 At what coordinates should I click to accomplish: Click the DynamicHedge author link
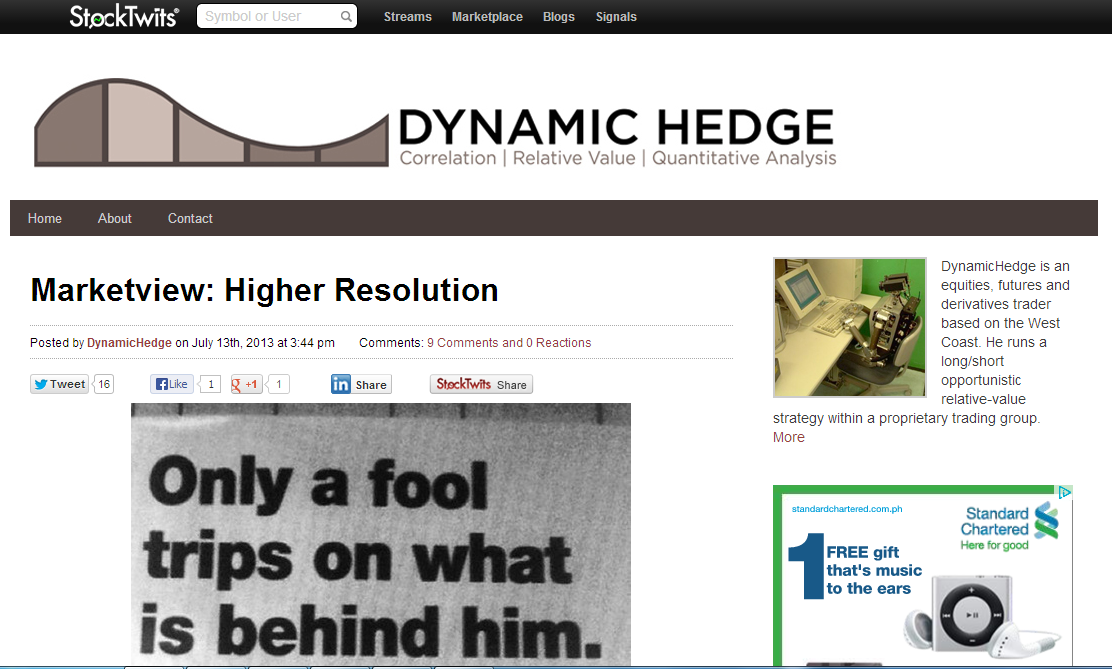129,343
